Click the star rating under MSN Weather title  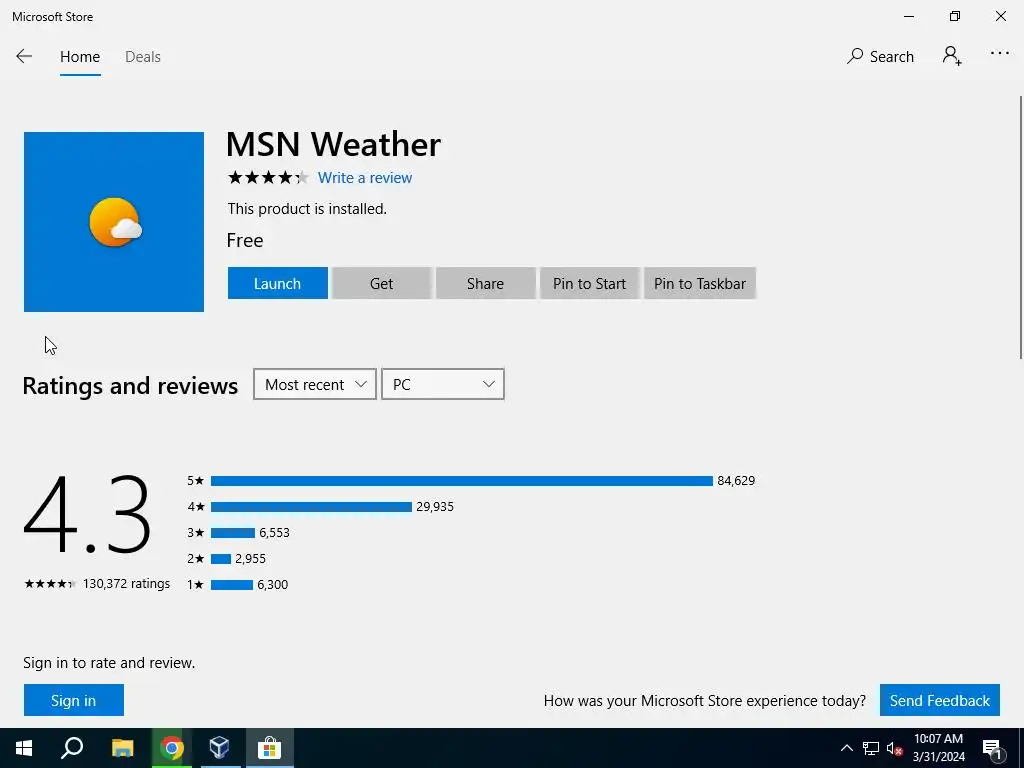tap(267, 177)
